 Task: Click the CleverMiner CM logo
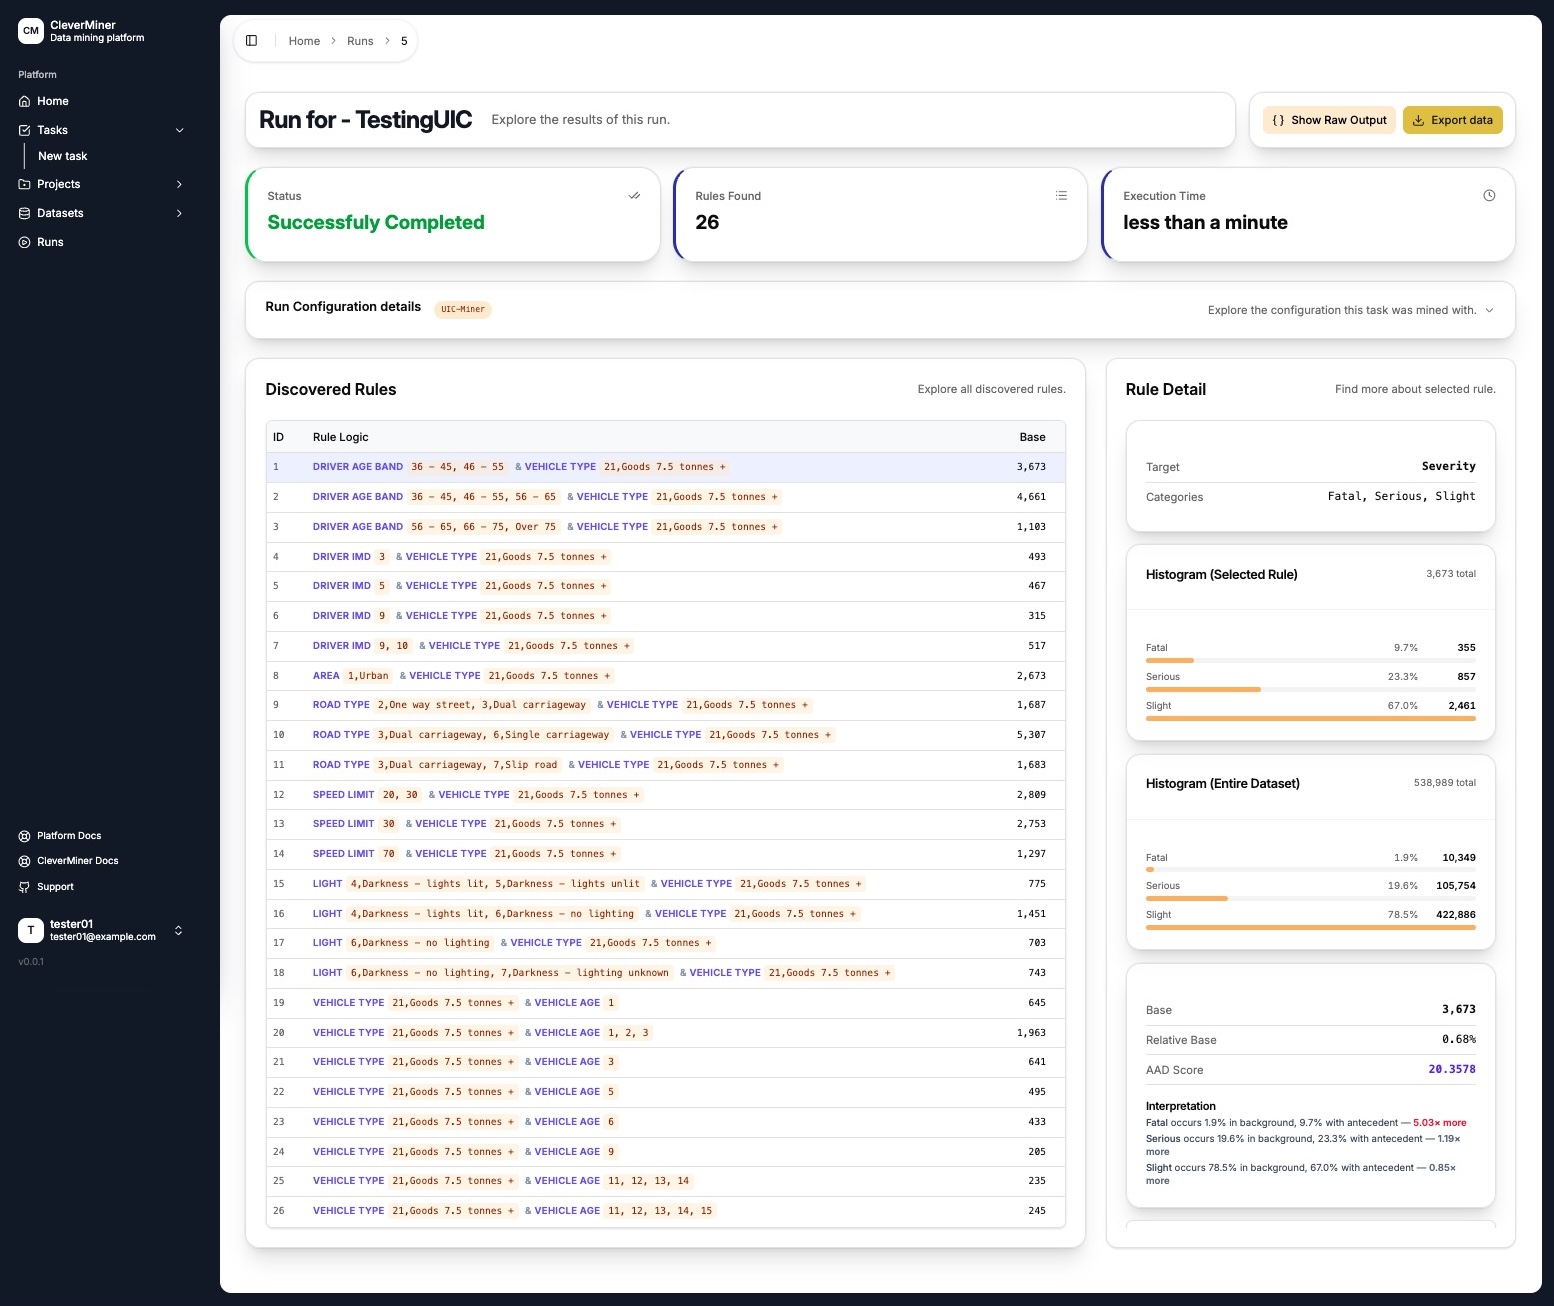31,31
